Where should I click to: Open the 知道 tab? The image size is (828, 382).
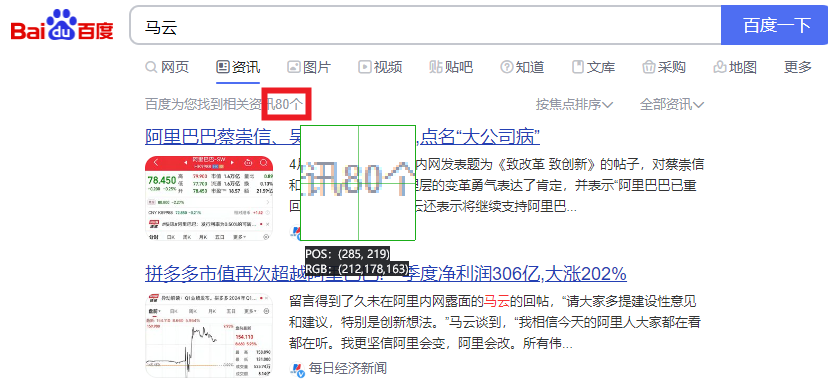click(522, 67)
